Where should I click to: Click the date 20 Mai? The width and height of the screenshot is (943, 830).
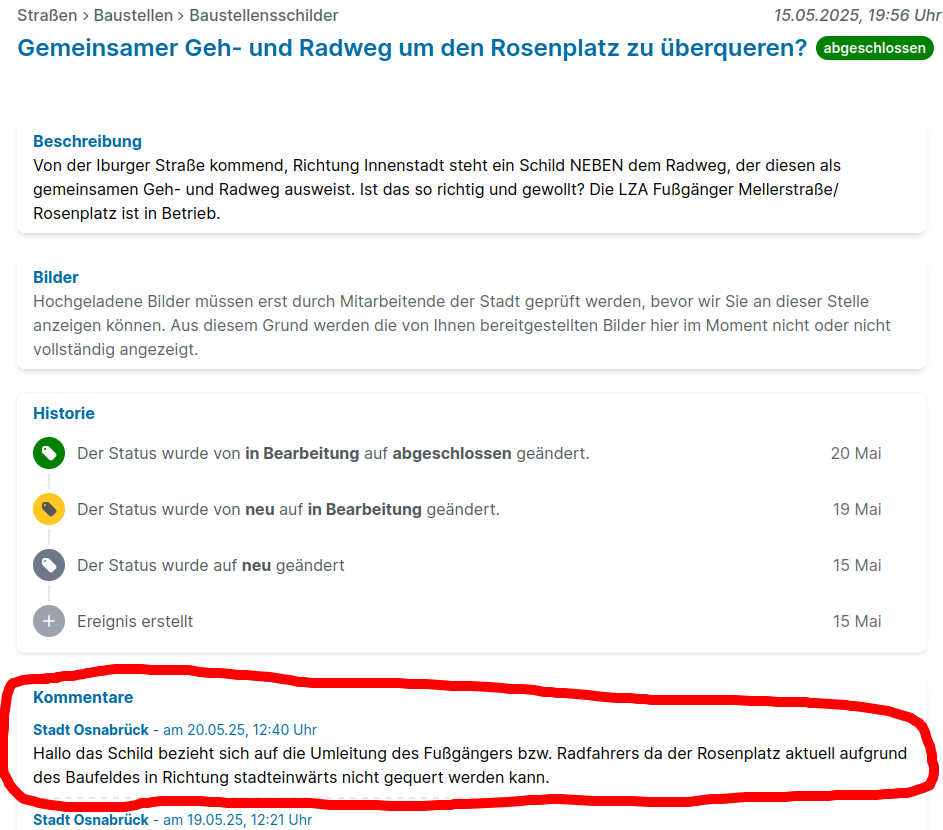point(856,453)
